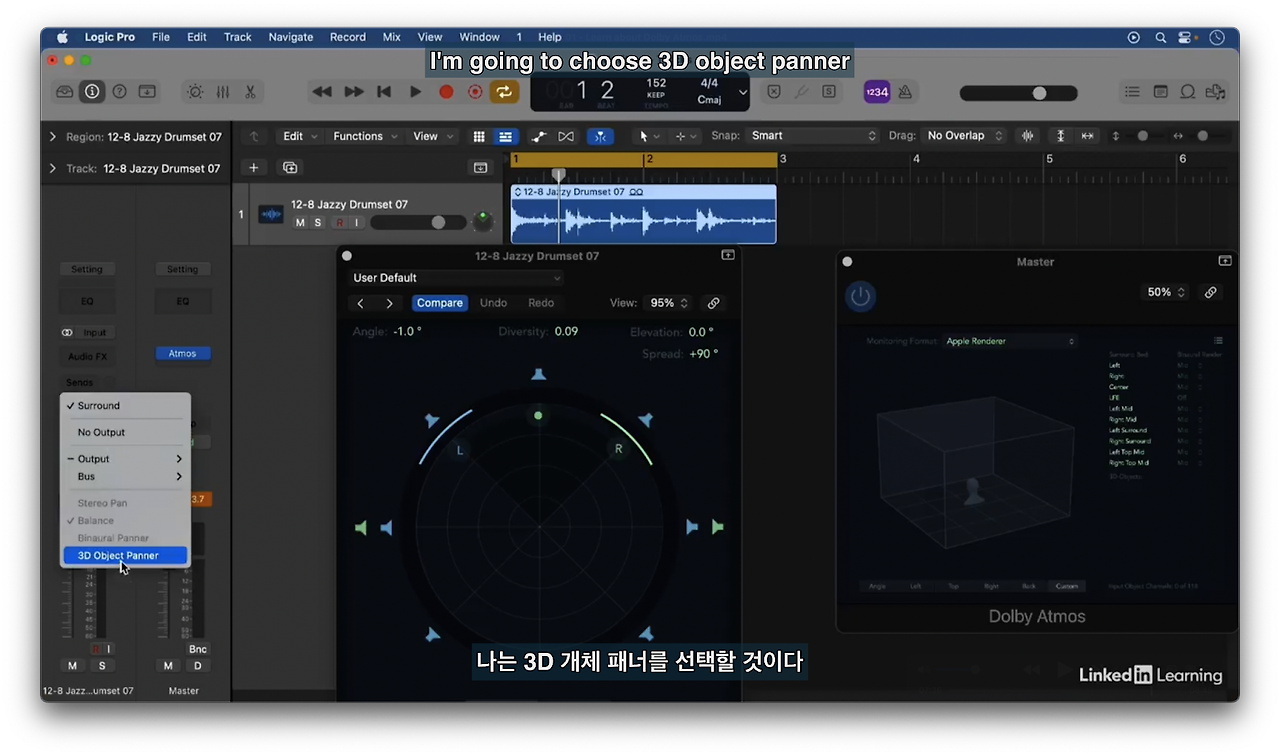Open the Bus submenu
Viewport: 1280px width, 756px height.
124,477
